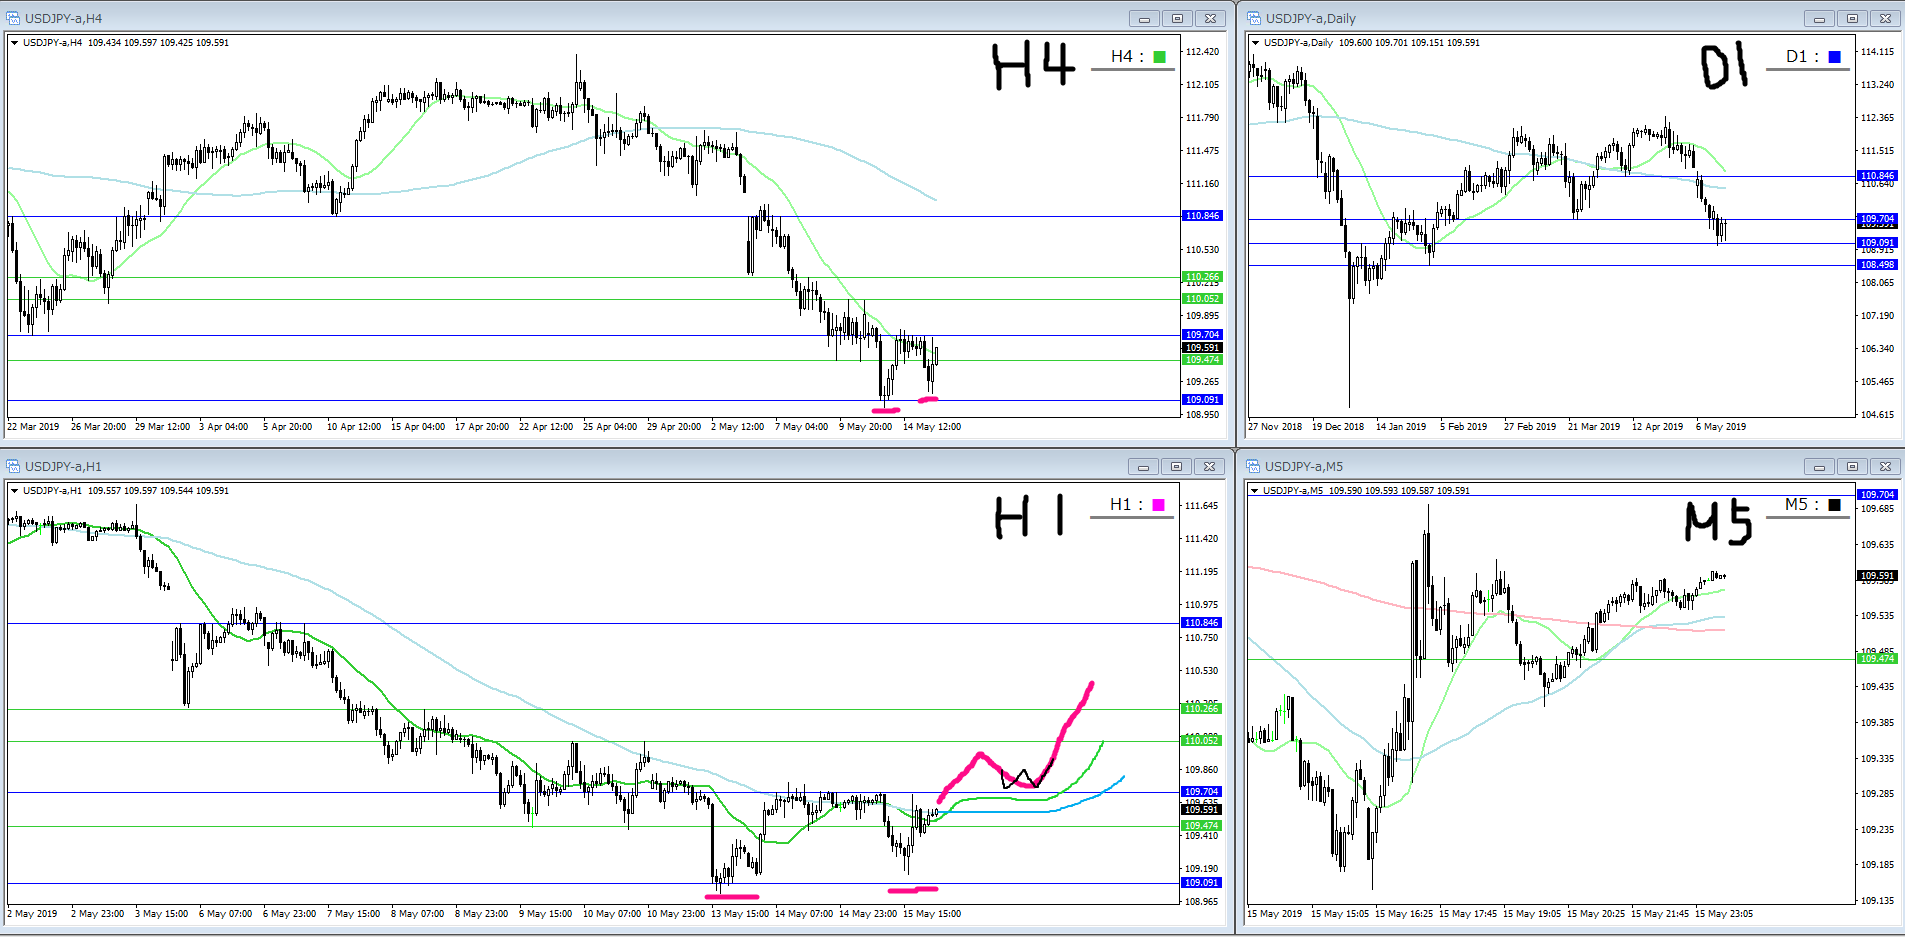Minimize the USDJPY-a,H4 chart window

[1144, 18]
